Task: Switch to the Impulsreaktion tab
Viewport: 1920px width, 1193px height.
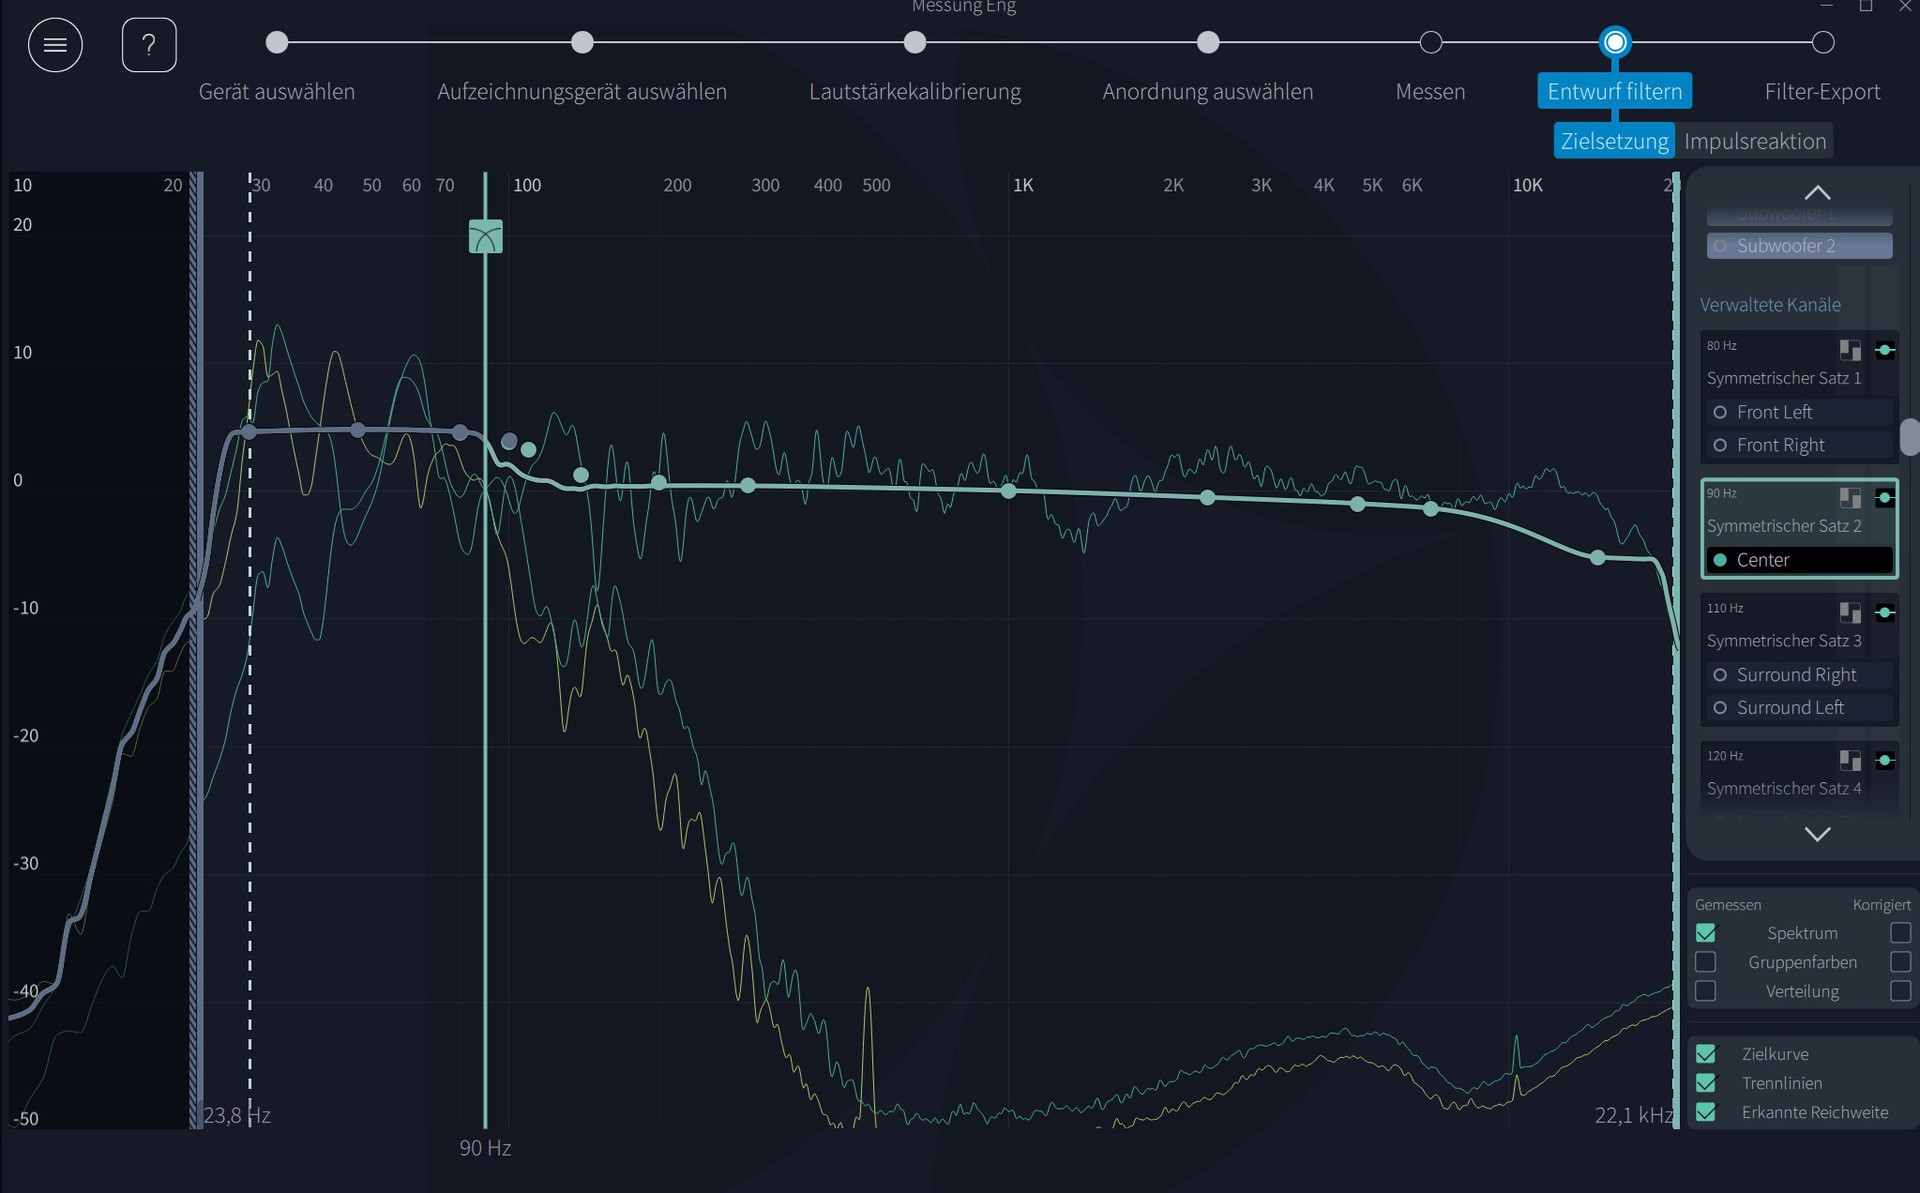Action: 1754,141
